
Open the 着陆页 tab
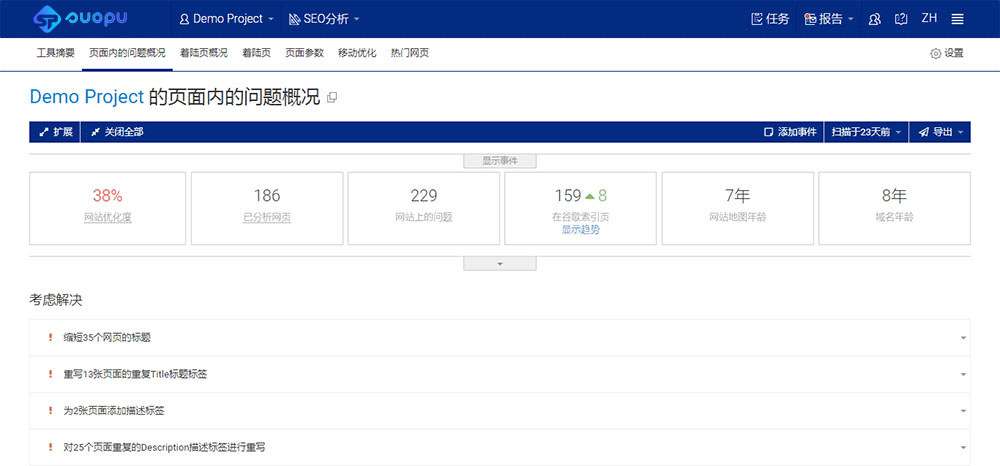pos(256,54)
